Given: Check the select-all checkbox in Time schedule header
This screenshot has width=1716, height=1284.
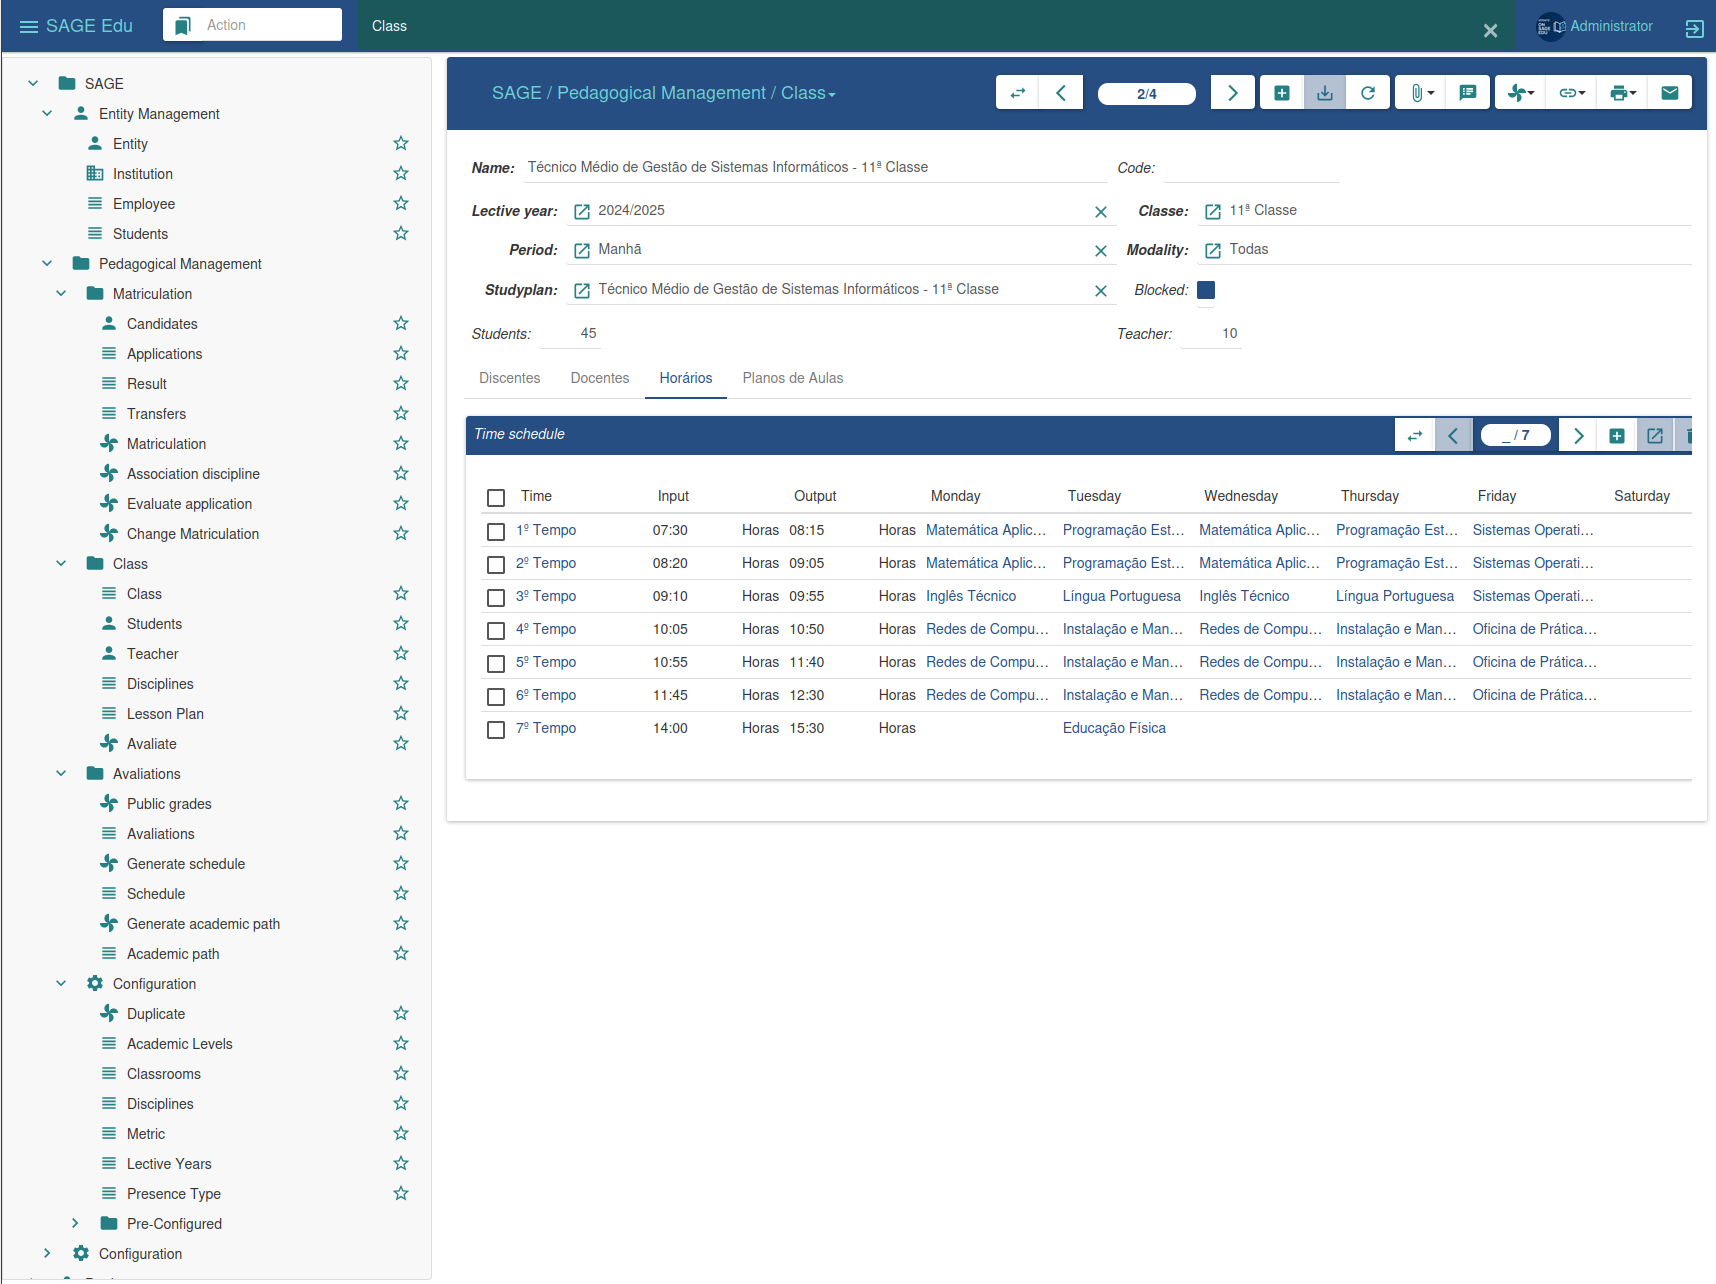Looking at the screenshot, I should pos(496,498).
